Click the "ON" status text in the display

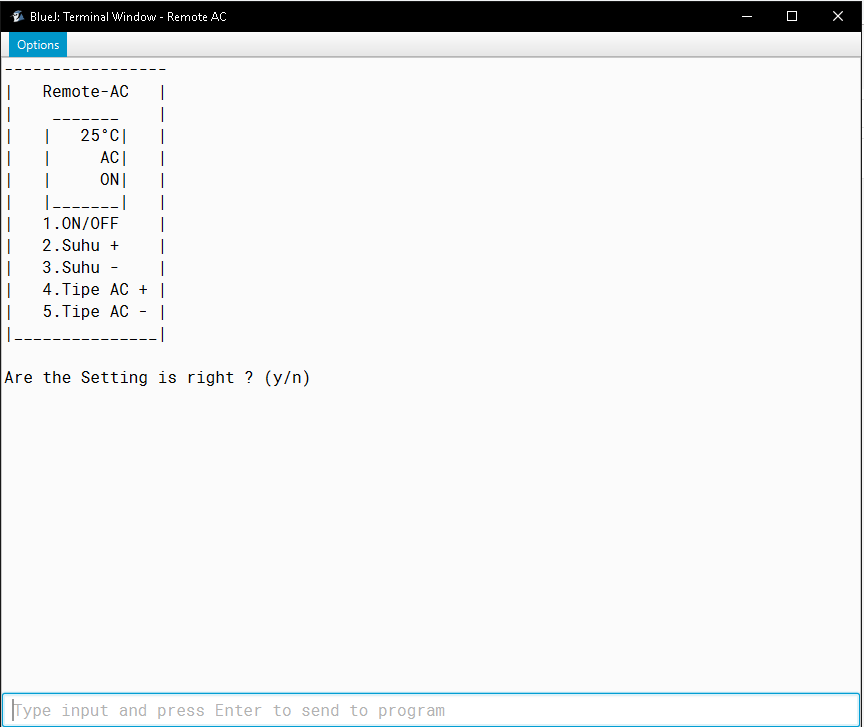pyautogui.click(x=110, y=180)
